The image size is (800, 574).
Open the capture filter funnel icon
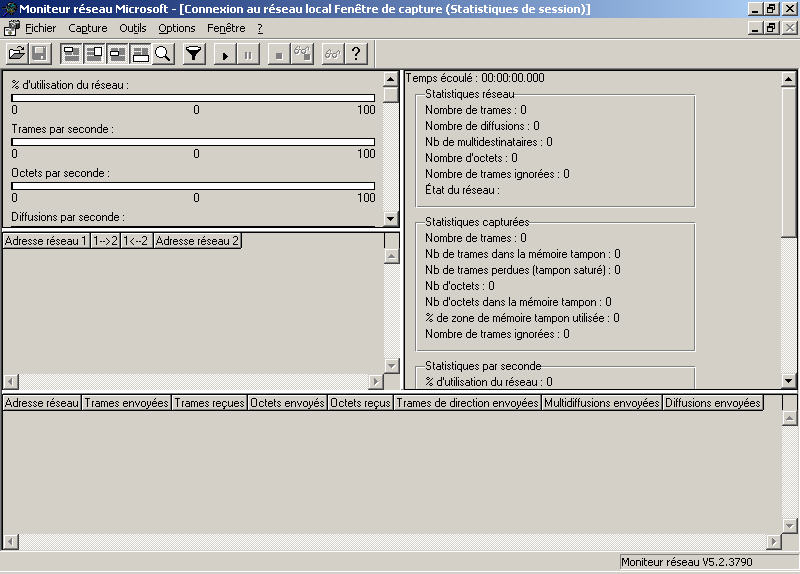194,54
